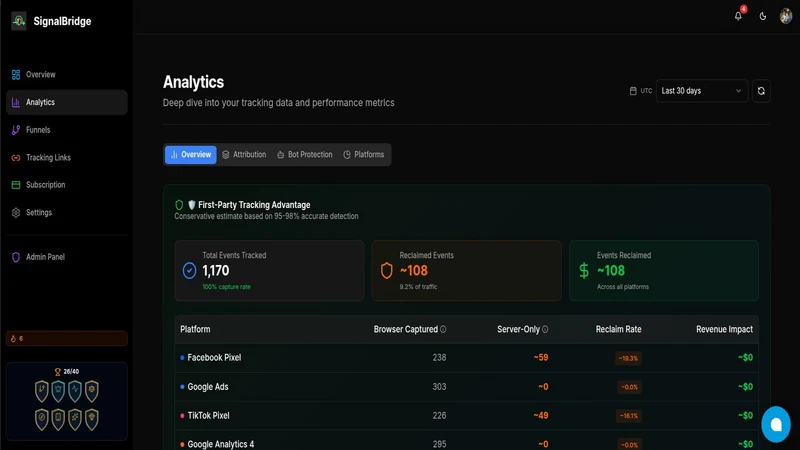The image size is (800, 450).
Task: Open Admin Panel
Action: [66, 257]
